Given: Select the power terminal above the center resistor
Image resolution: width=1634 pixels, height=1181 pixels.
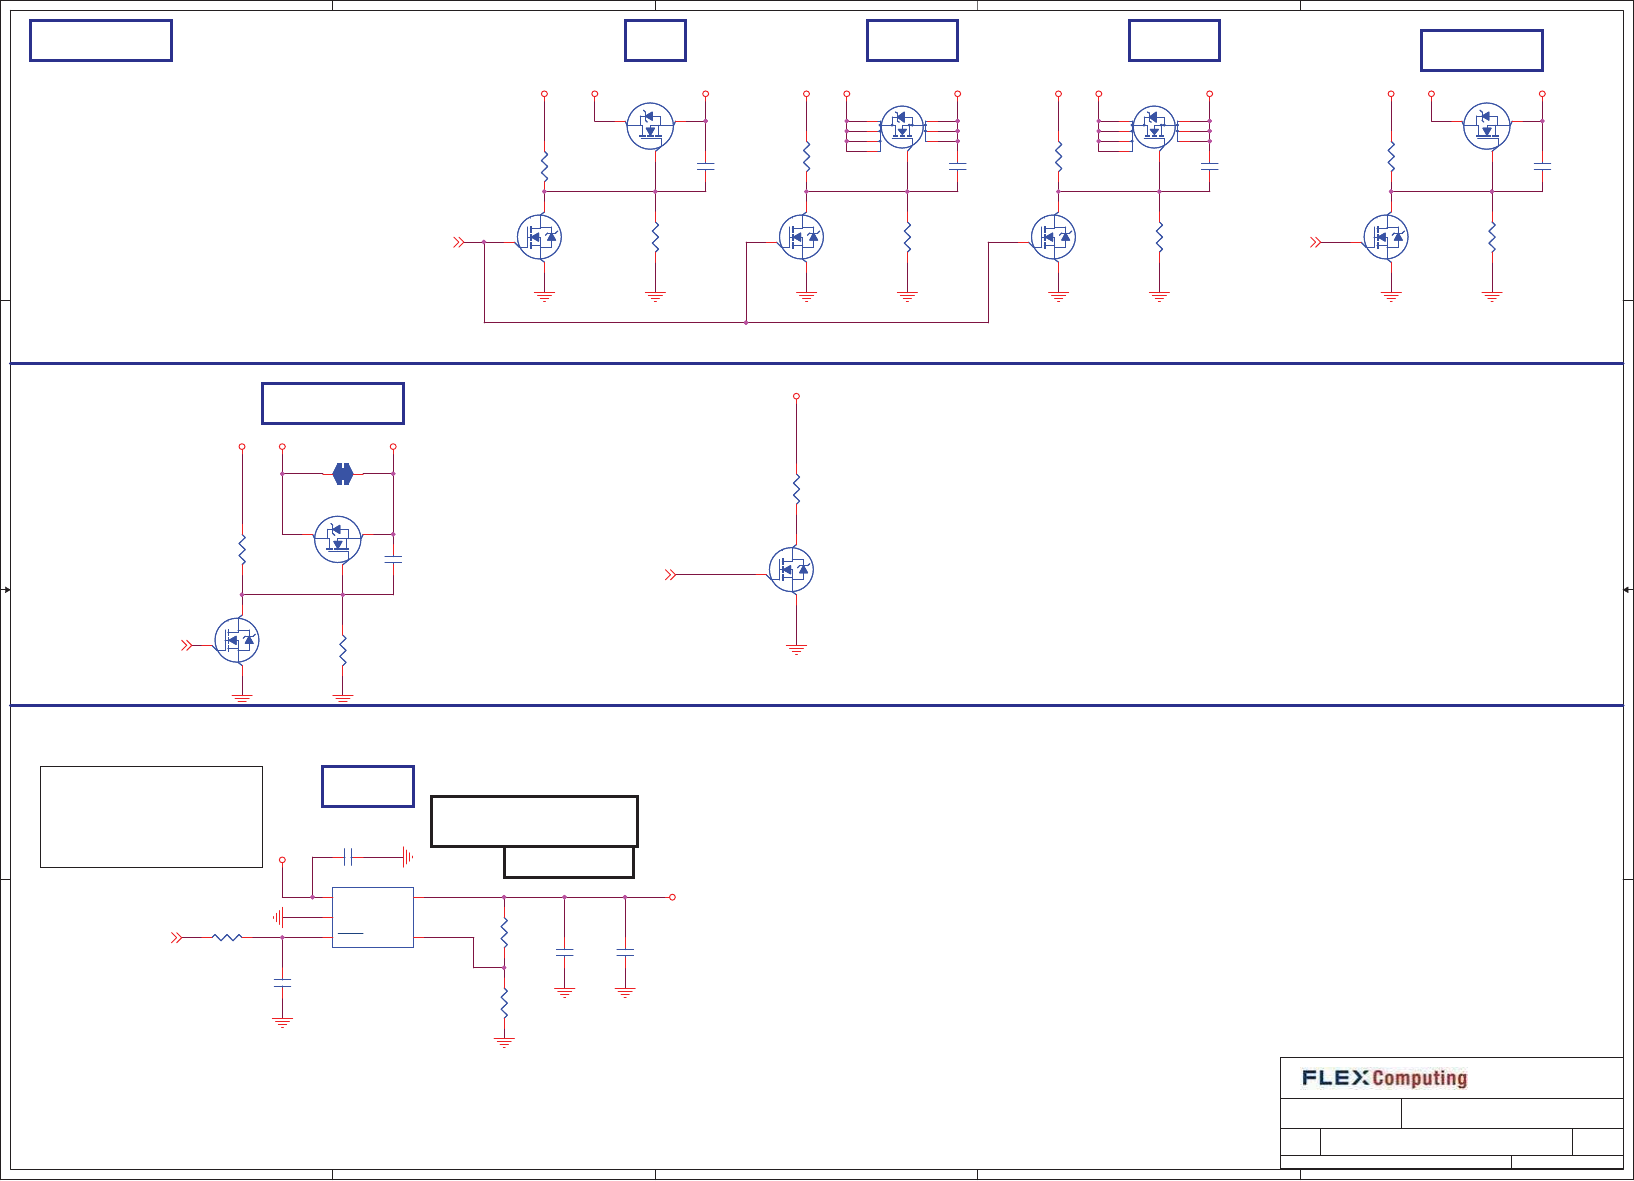Looking at the screenshot, I should click(796, 396).
